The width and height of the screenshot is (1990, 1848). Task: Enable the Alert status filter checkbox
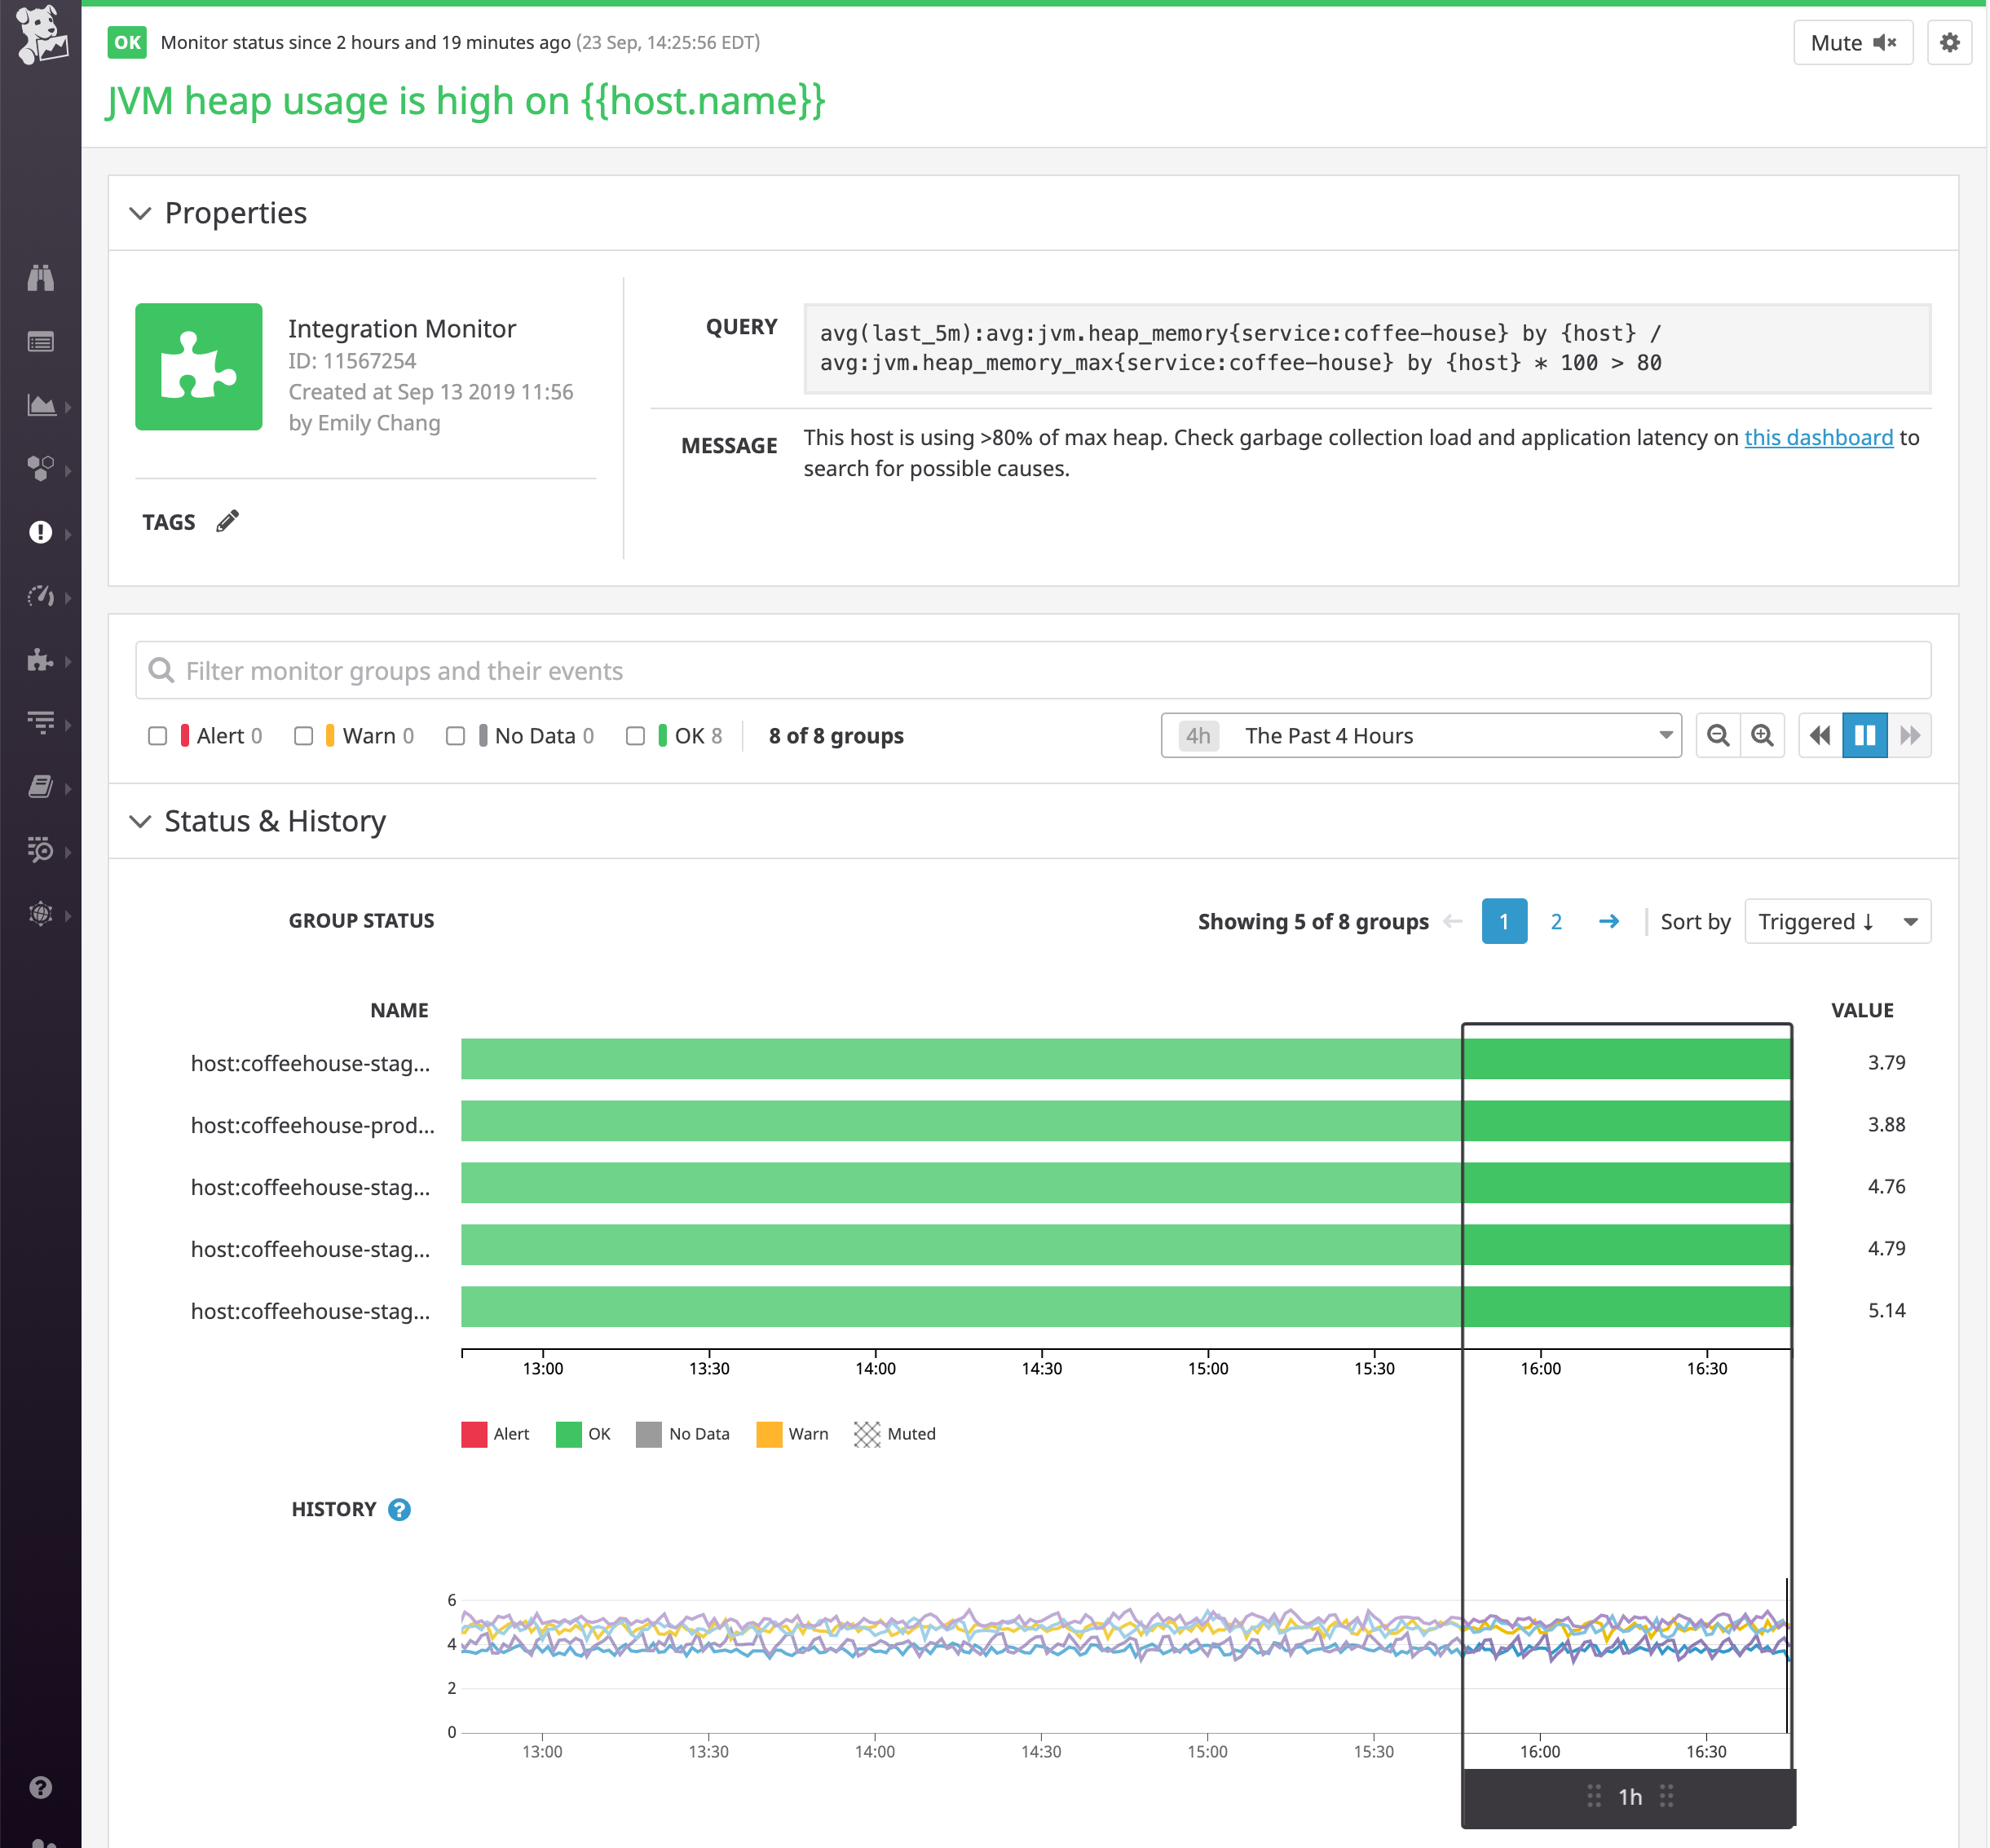(157, 735)
